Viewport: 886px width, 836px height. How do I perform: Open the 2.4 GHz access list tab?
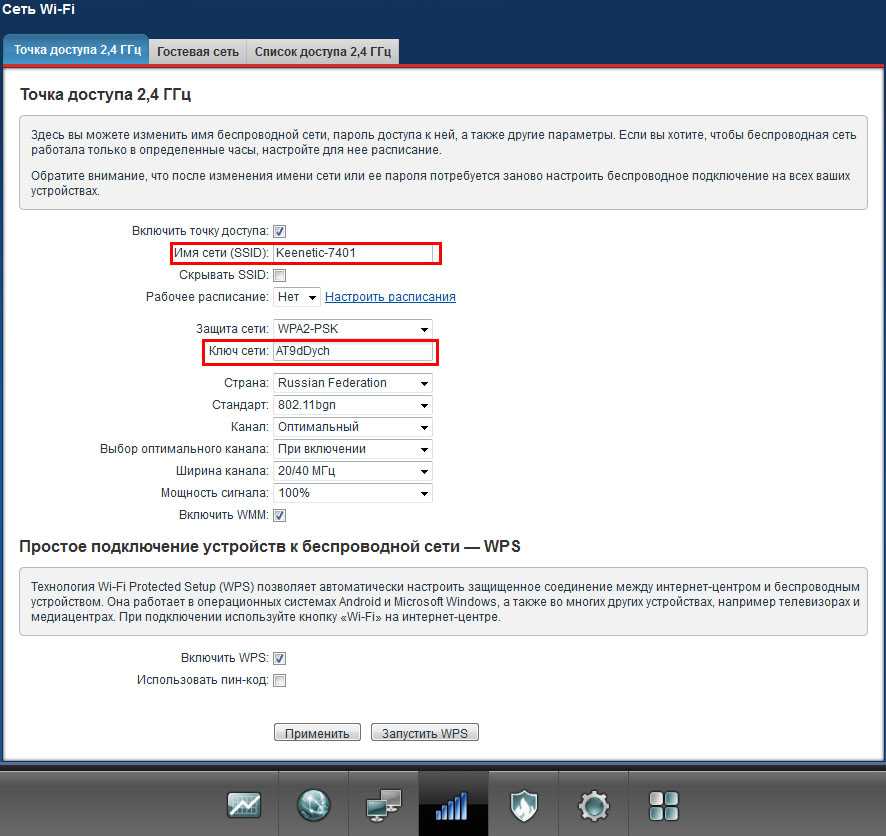tap(323, 51)
